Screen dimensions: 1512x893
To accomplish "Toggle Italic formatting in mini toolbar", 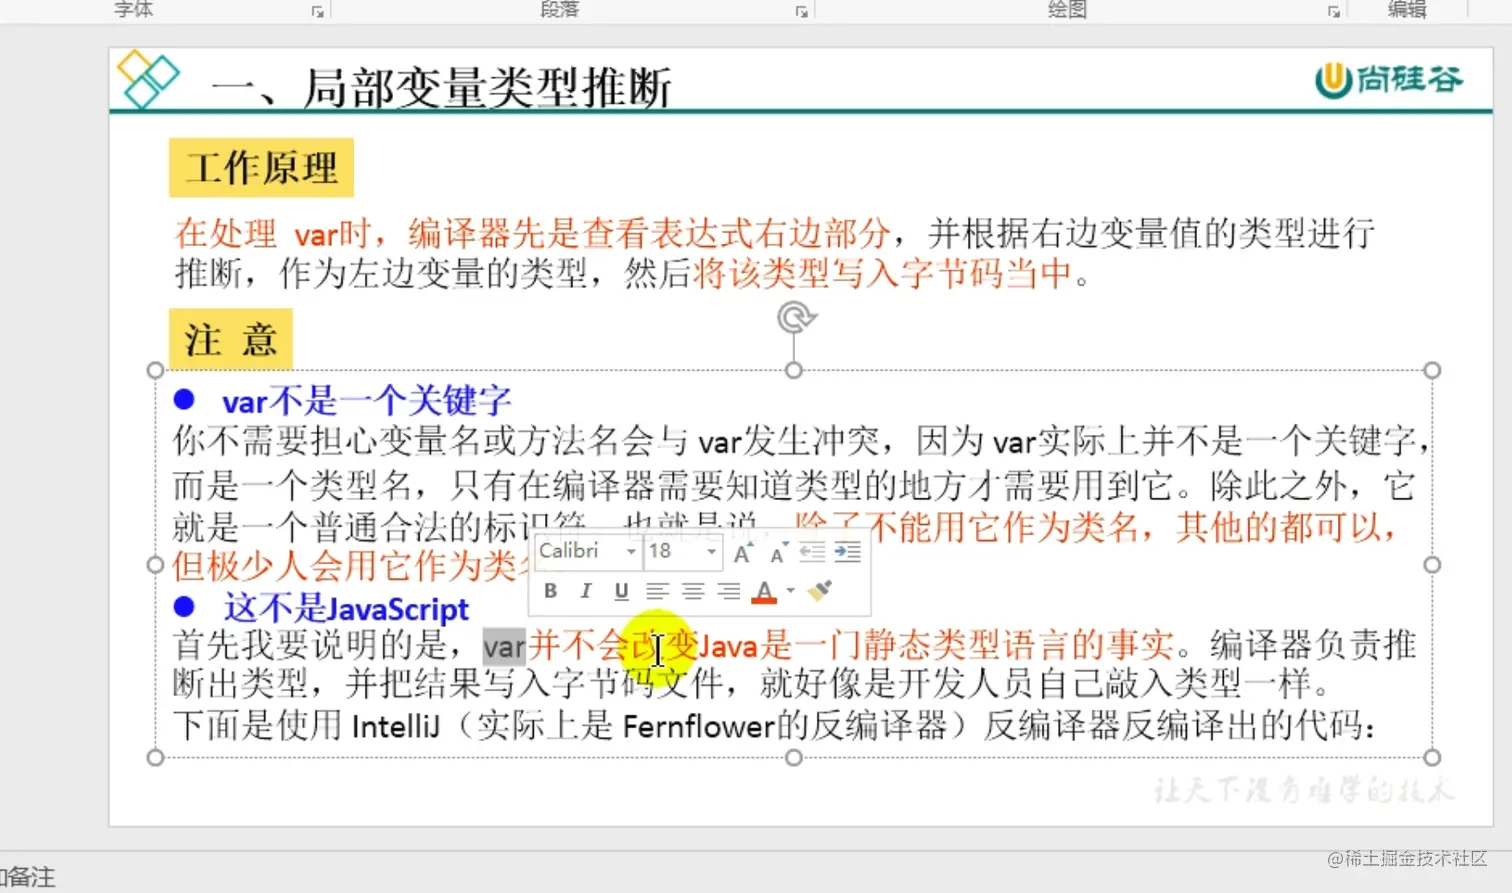I will click(x=586, y=591).
